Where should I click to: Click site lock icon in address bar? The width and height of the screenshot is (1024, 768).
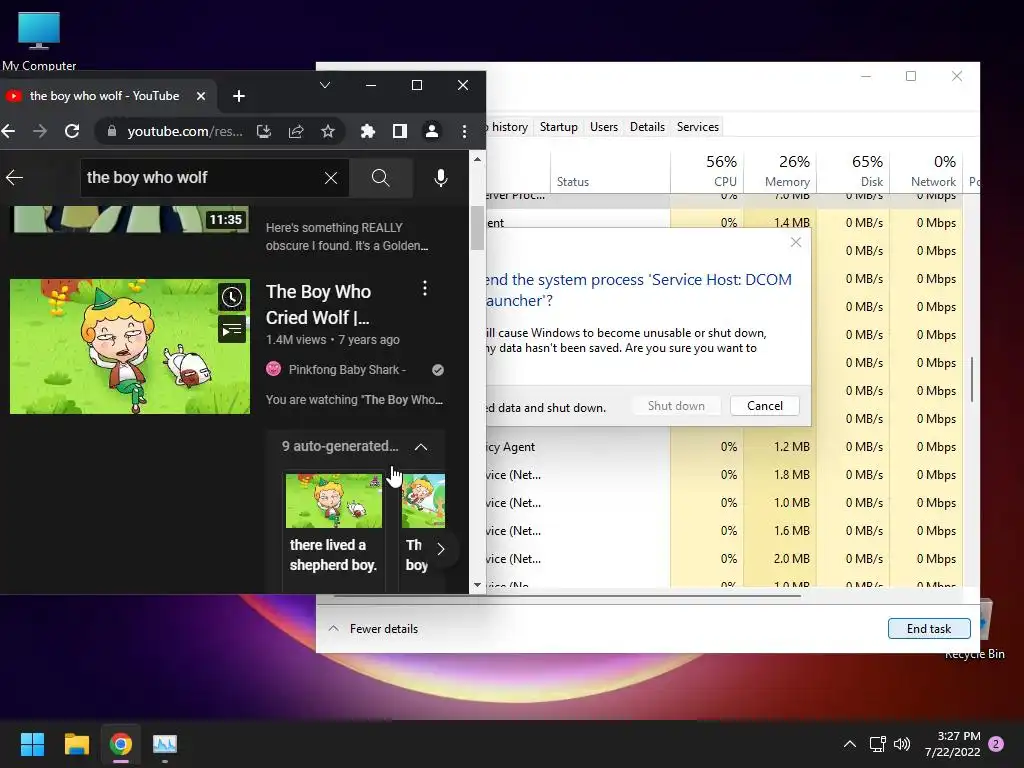[x=112, y=131]
